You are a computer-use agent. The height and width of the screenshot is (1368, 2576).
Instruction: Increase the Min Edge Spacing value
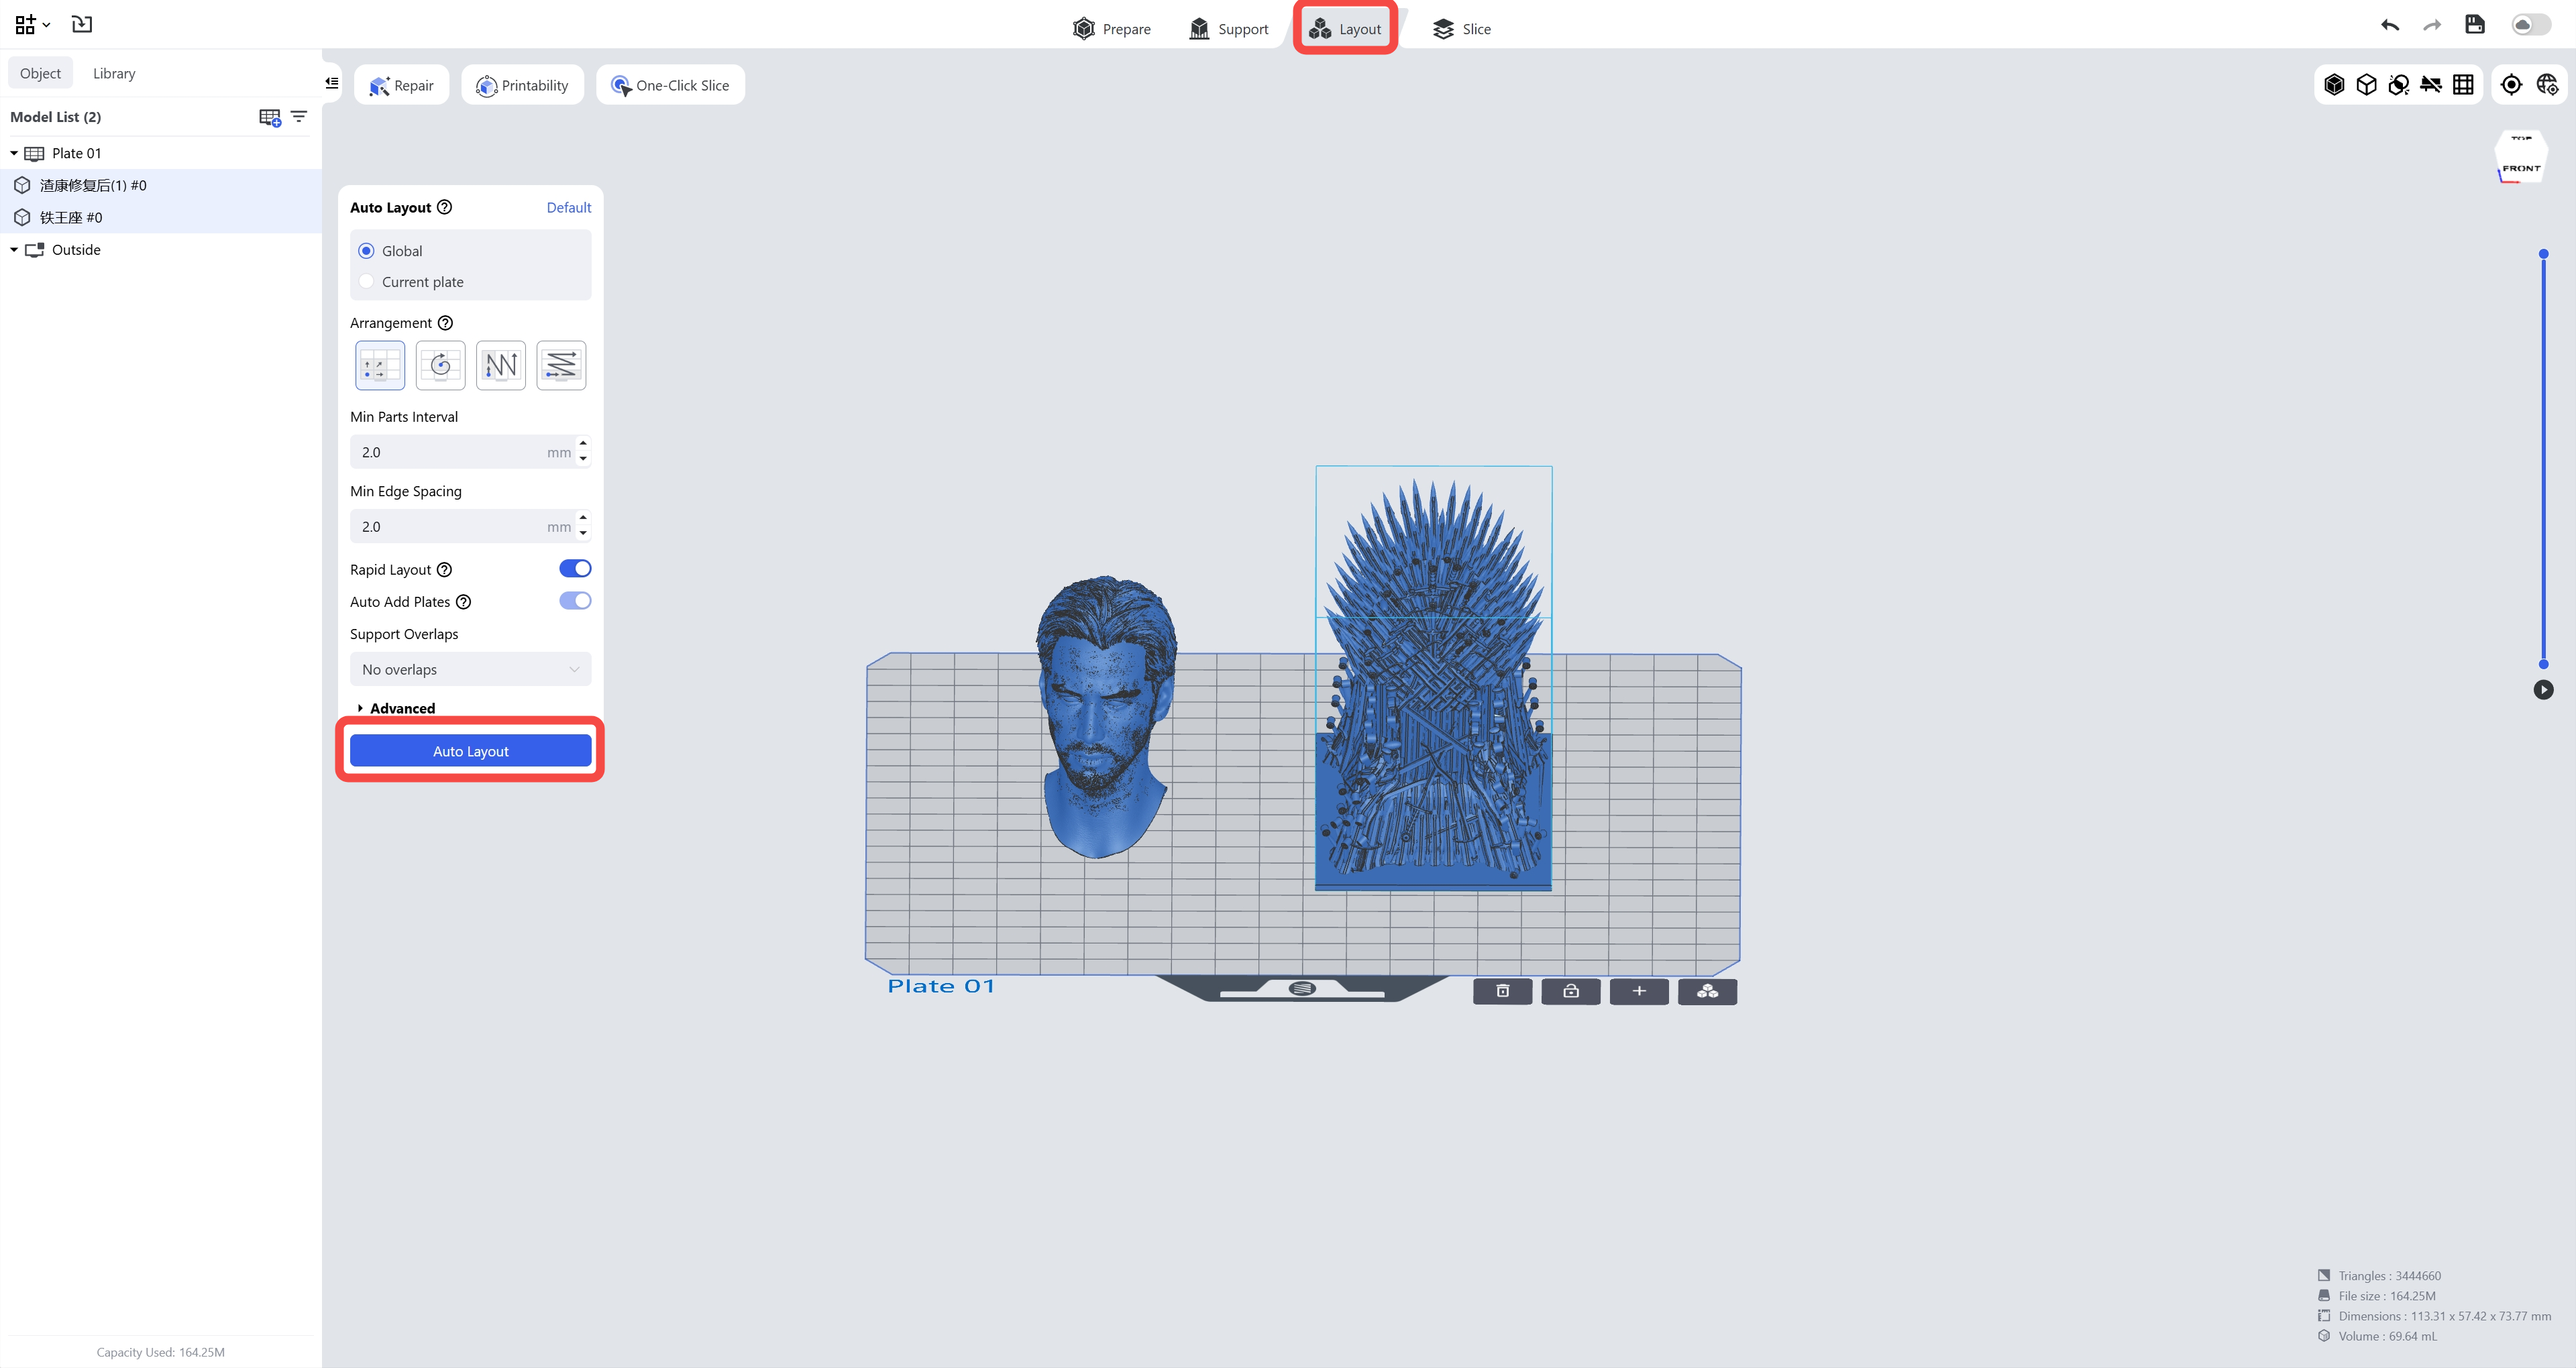(x=583, y=518)
